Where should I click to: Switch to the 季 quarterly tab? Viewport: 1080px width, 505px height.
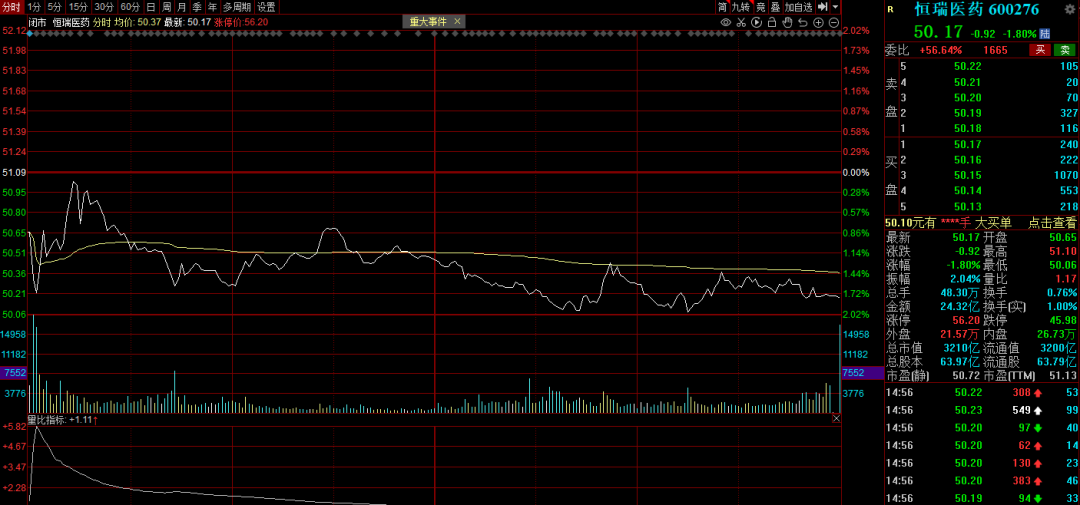pyautogui.click(x=197, y=7)
